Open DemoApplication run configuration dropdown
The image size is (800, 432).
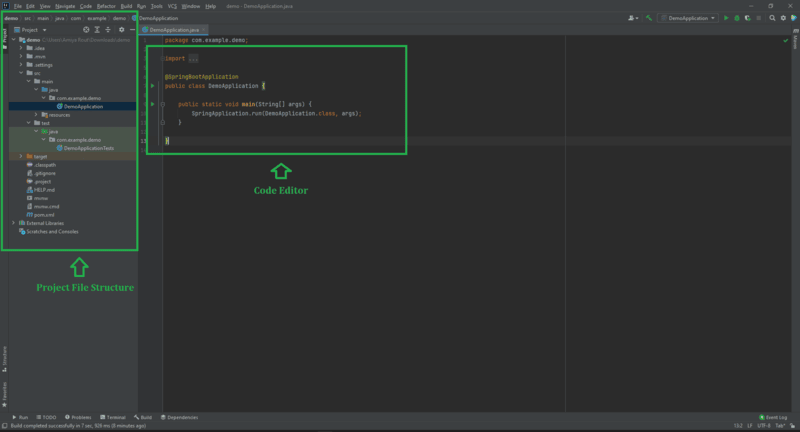click(688, 18)
